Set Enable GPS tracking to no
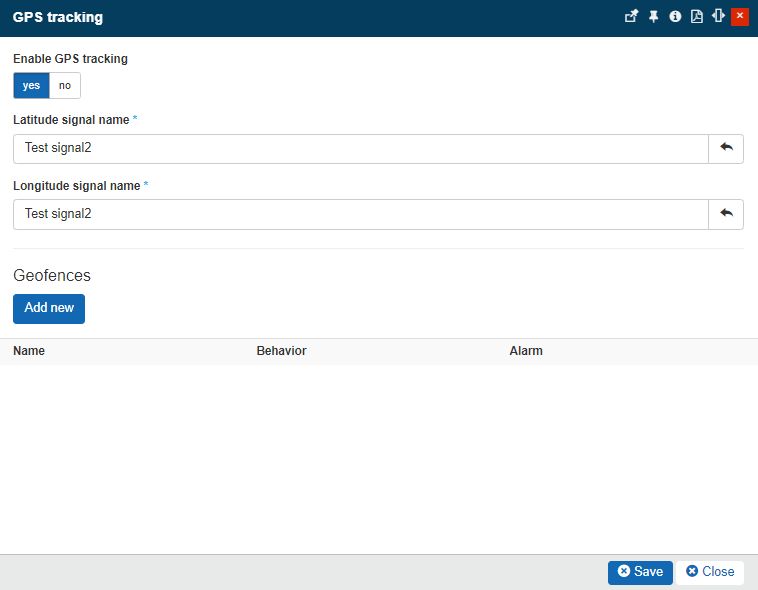Screen dimensions: 758x590 pos(65,86)
